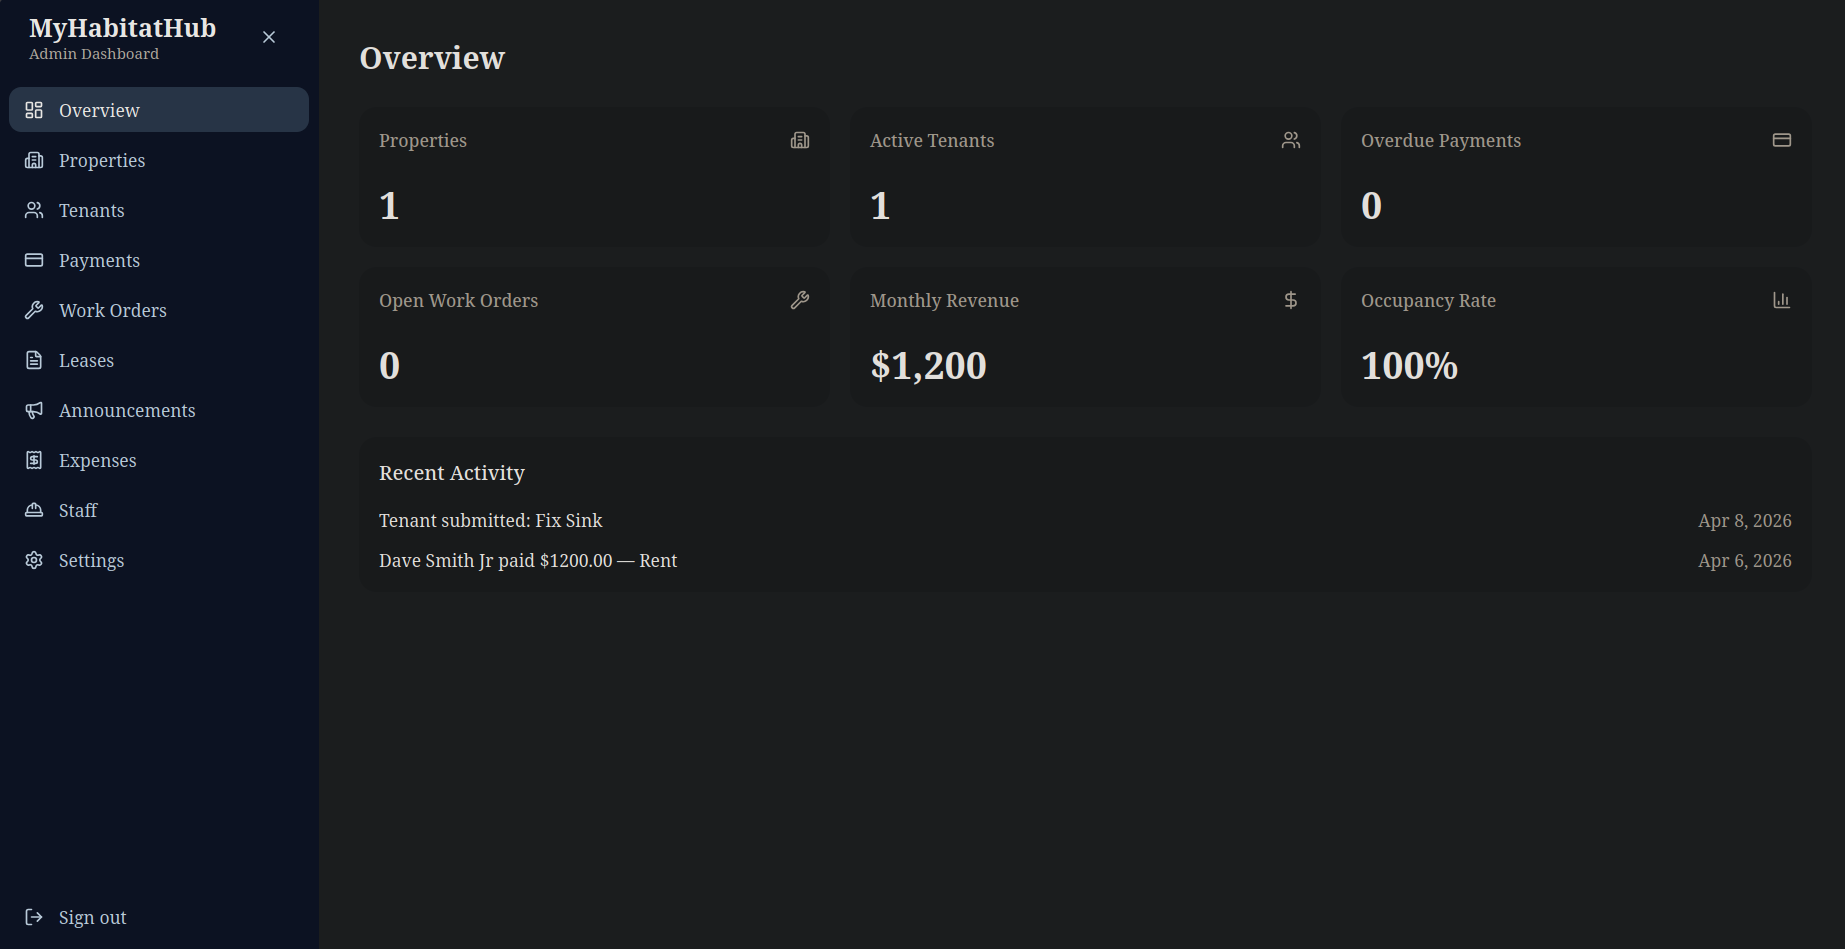Click the gear icon beside Settings
The image size is (1845, 949).
tap(34, 560)
